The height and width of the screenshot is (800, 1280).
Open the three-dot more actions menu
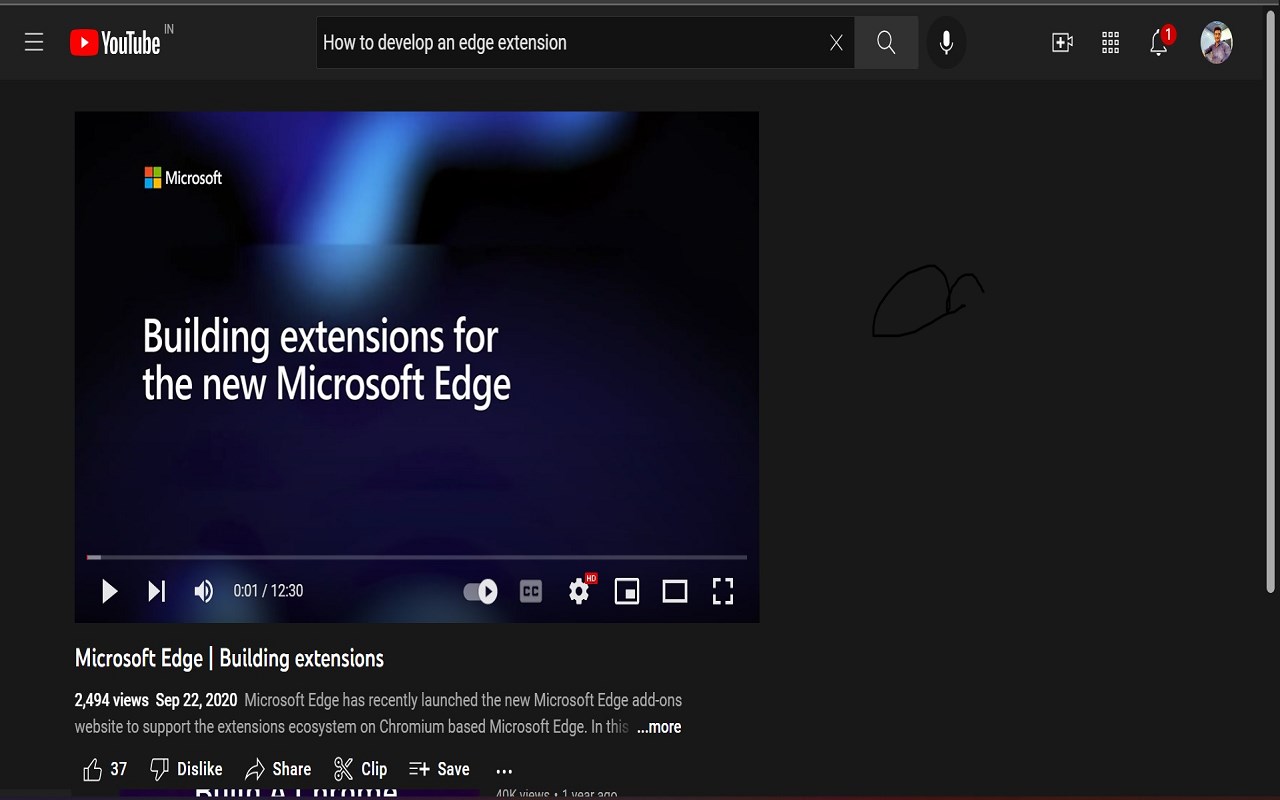click(504, 770)
